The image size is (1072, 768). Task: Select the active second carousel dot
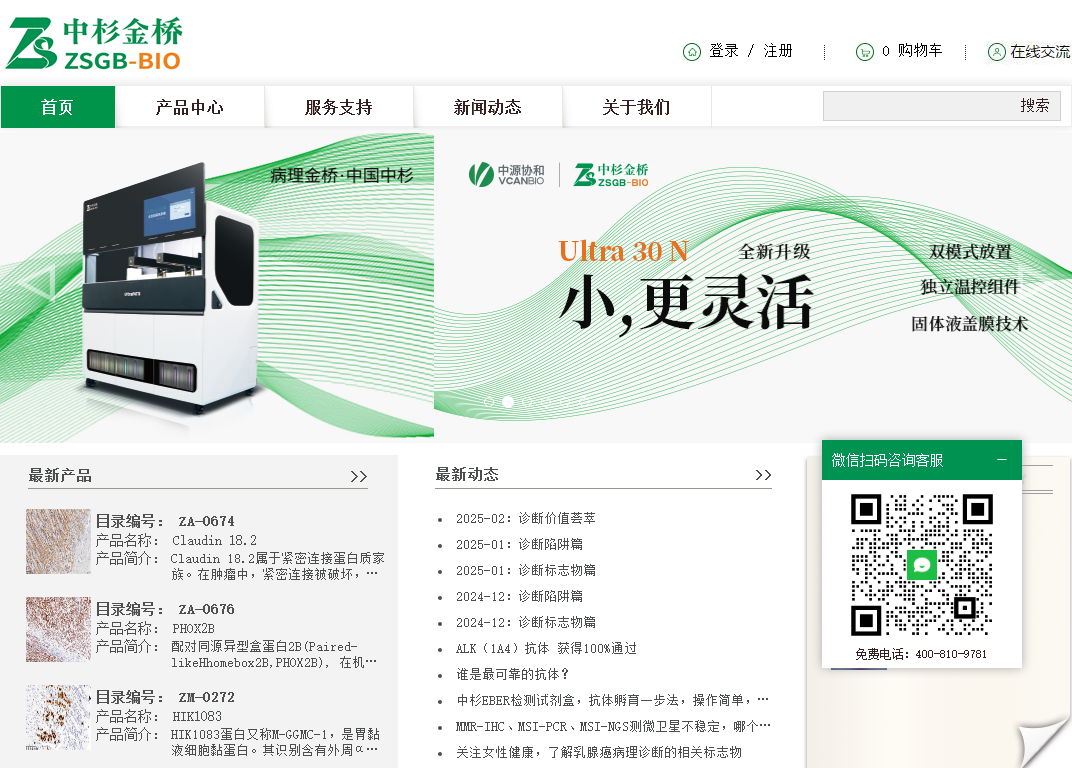(508, 401)
